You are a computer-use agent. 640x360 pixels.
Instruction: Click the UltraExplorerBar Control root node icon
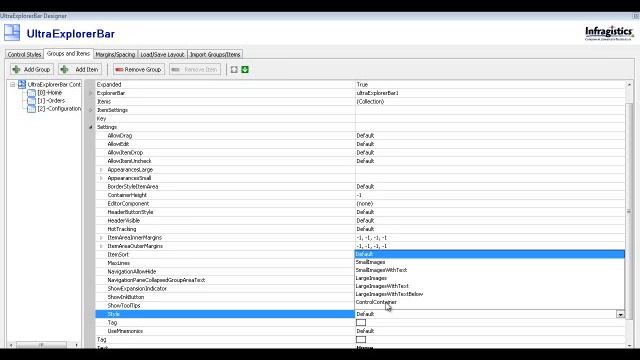22,84
